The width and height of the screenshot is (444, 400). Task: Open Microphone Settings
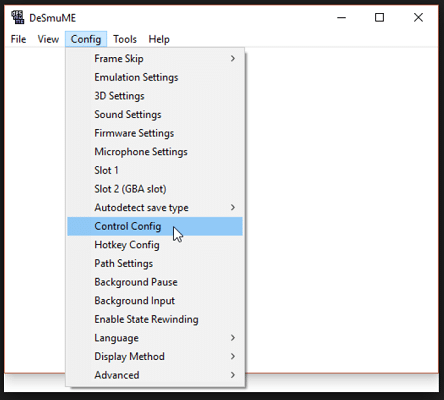[155, 152]
